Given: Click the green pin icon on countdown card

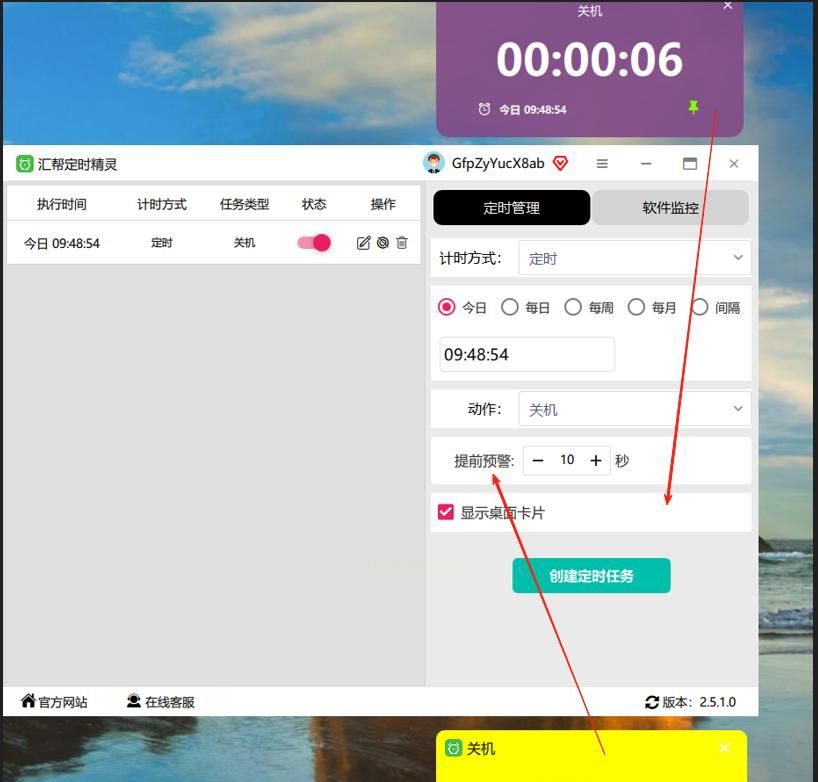Looking at the screenshot, I should click(693, 107).
